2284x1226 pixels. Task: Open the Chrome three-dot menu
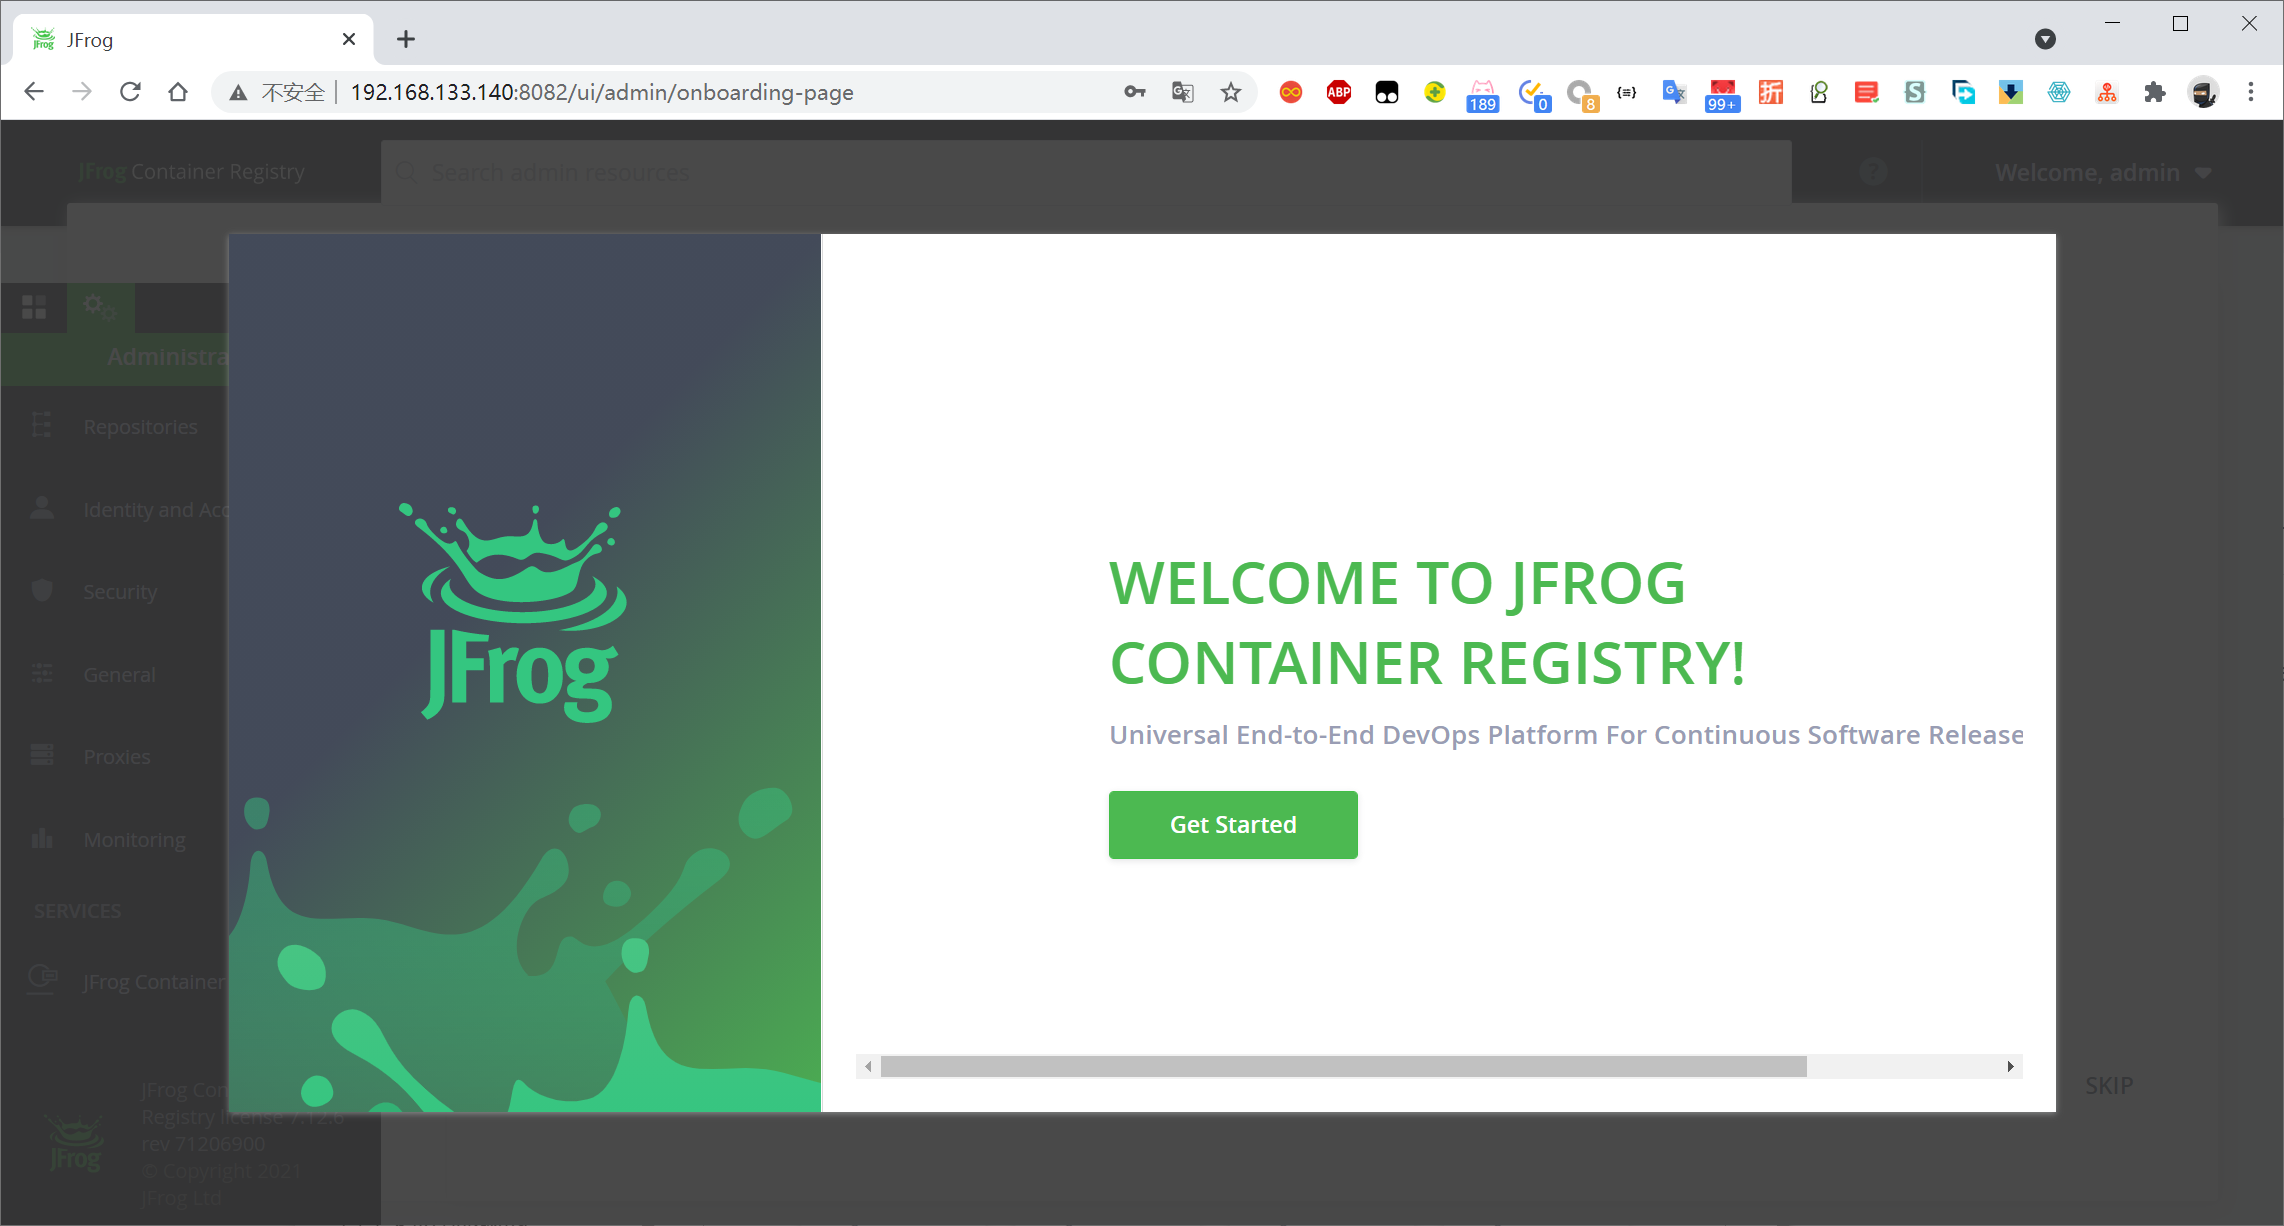[x=2251, y=92]
